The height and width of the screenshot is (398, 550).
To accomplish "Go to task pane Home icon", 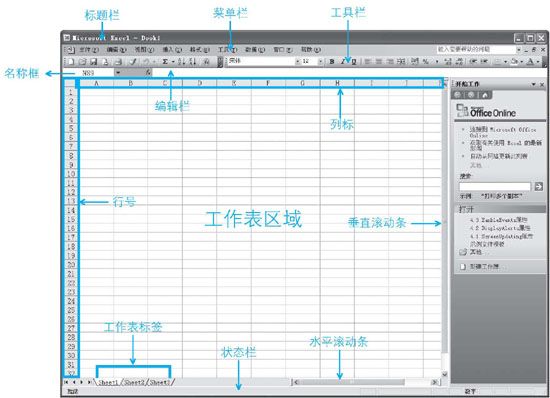I will click(485, 95).
